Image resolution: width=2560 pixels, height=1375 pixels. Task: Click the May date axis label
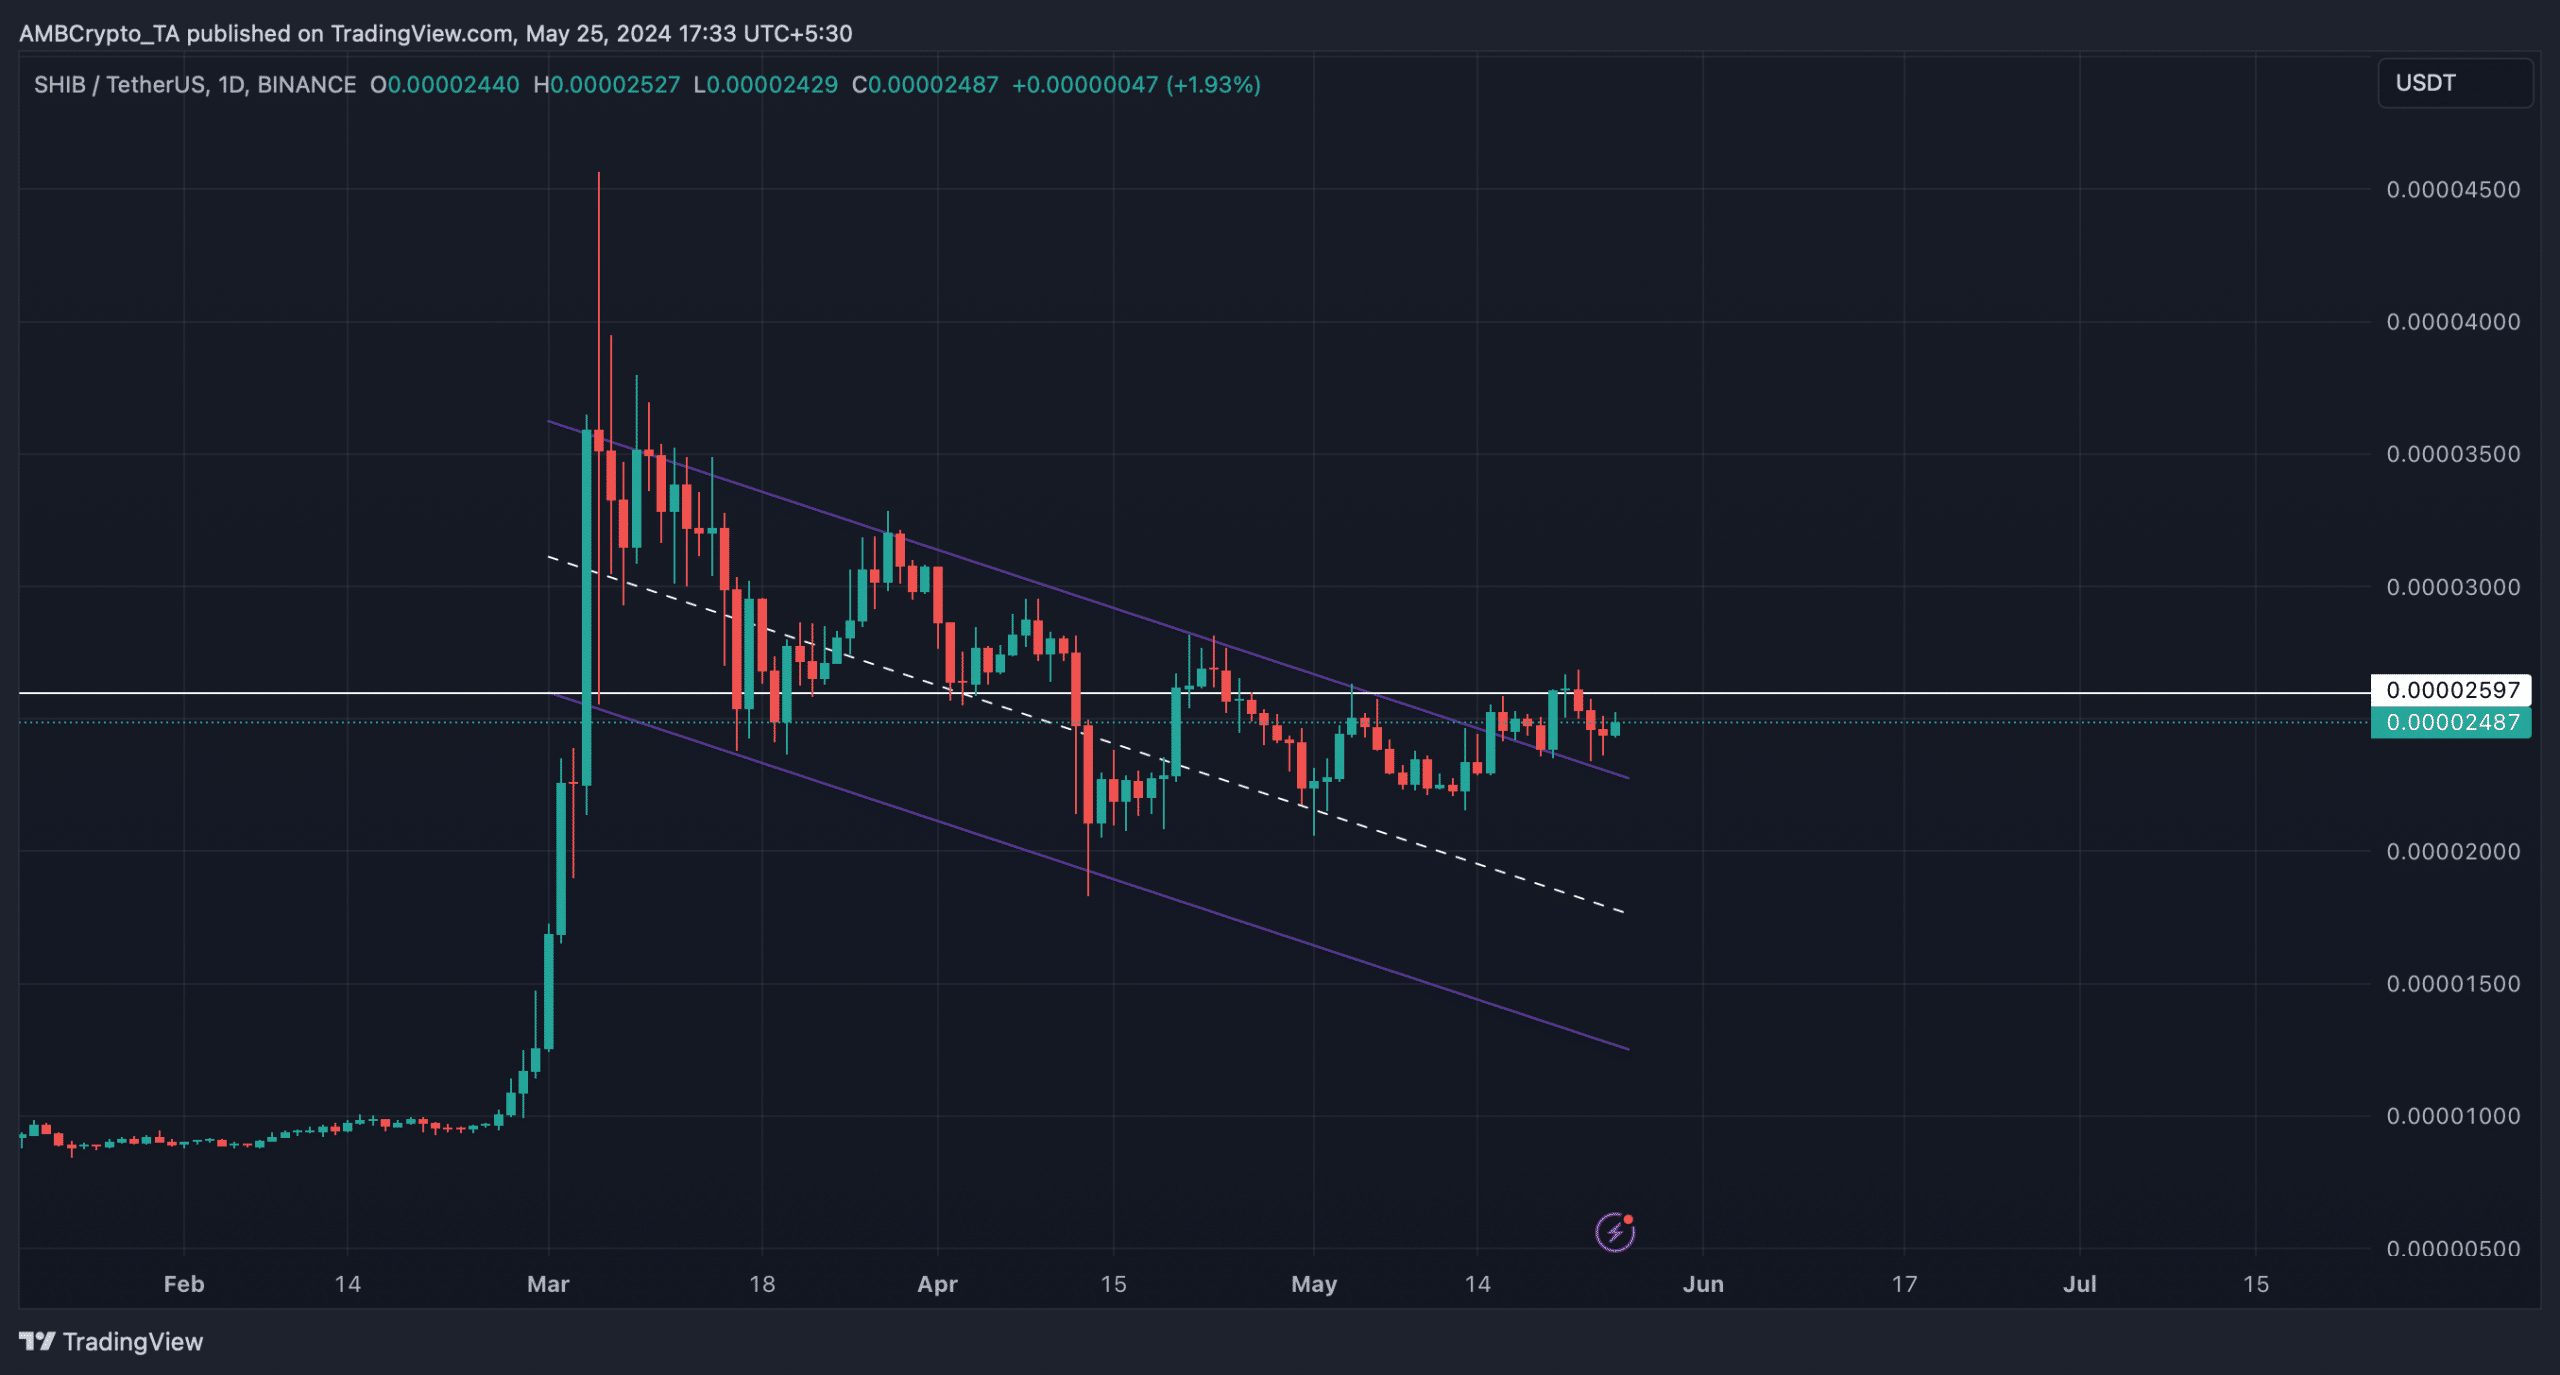[1314, 1284]
